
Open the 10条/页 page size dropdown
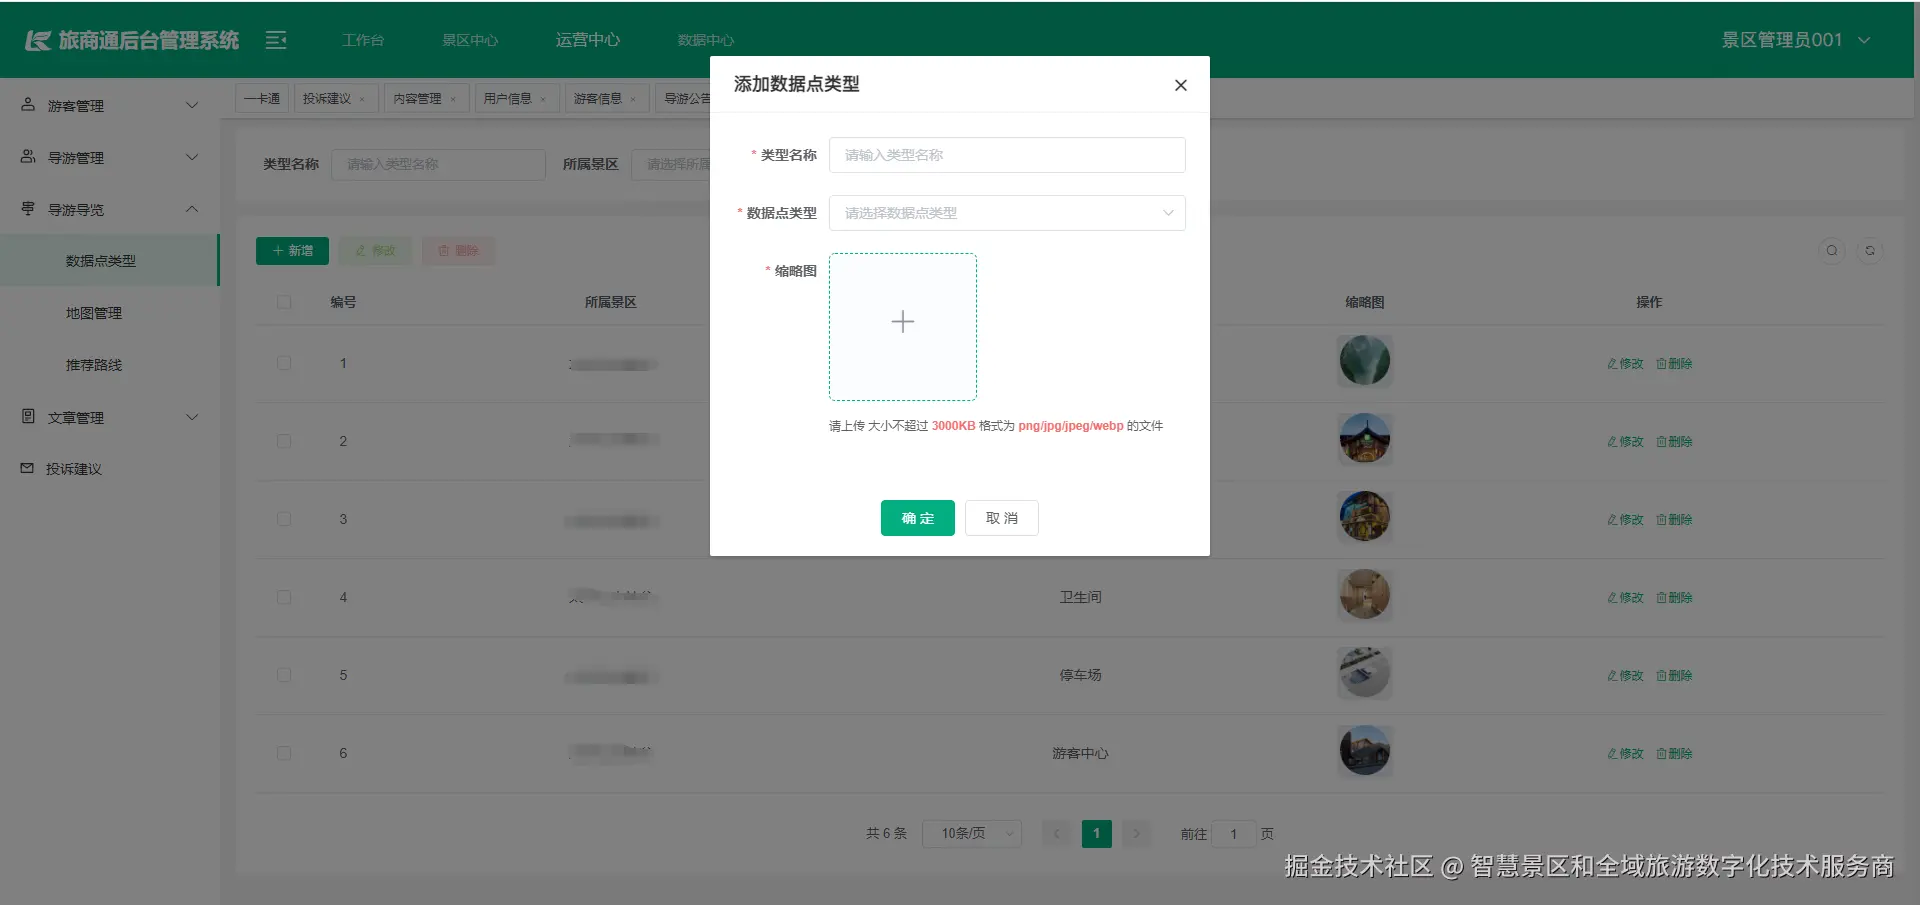point(971,833)
